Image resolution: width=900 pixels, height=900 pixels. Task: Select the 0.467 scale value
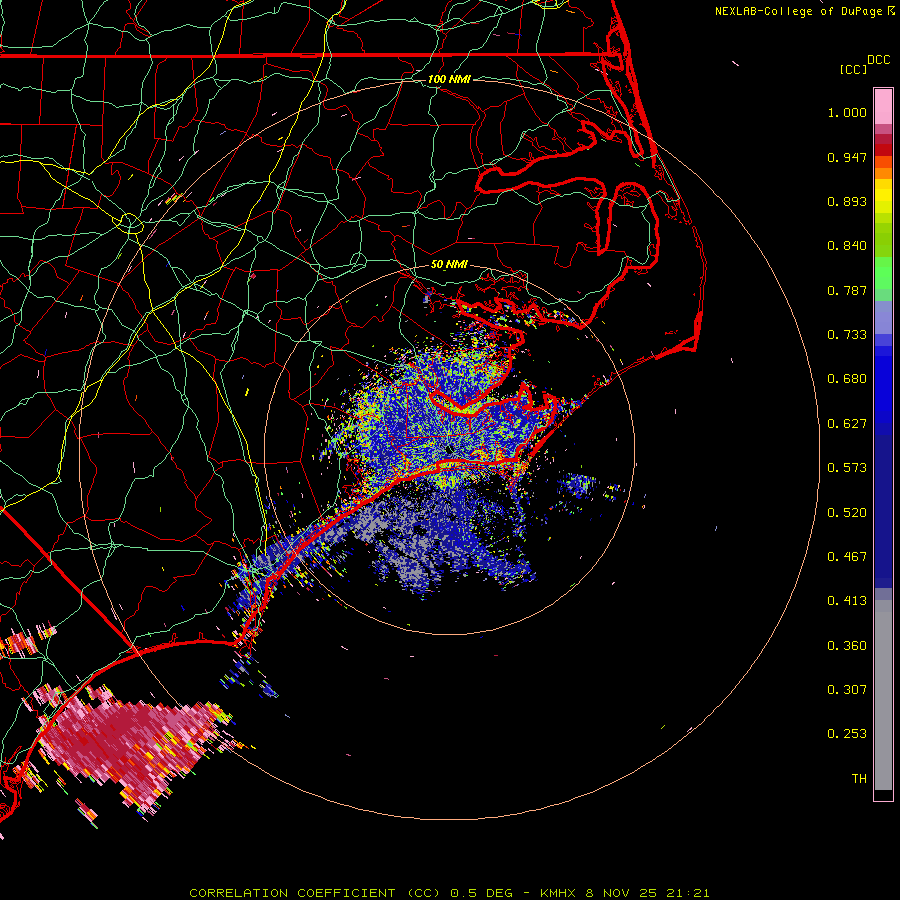pos(847,557)
